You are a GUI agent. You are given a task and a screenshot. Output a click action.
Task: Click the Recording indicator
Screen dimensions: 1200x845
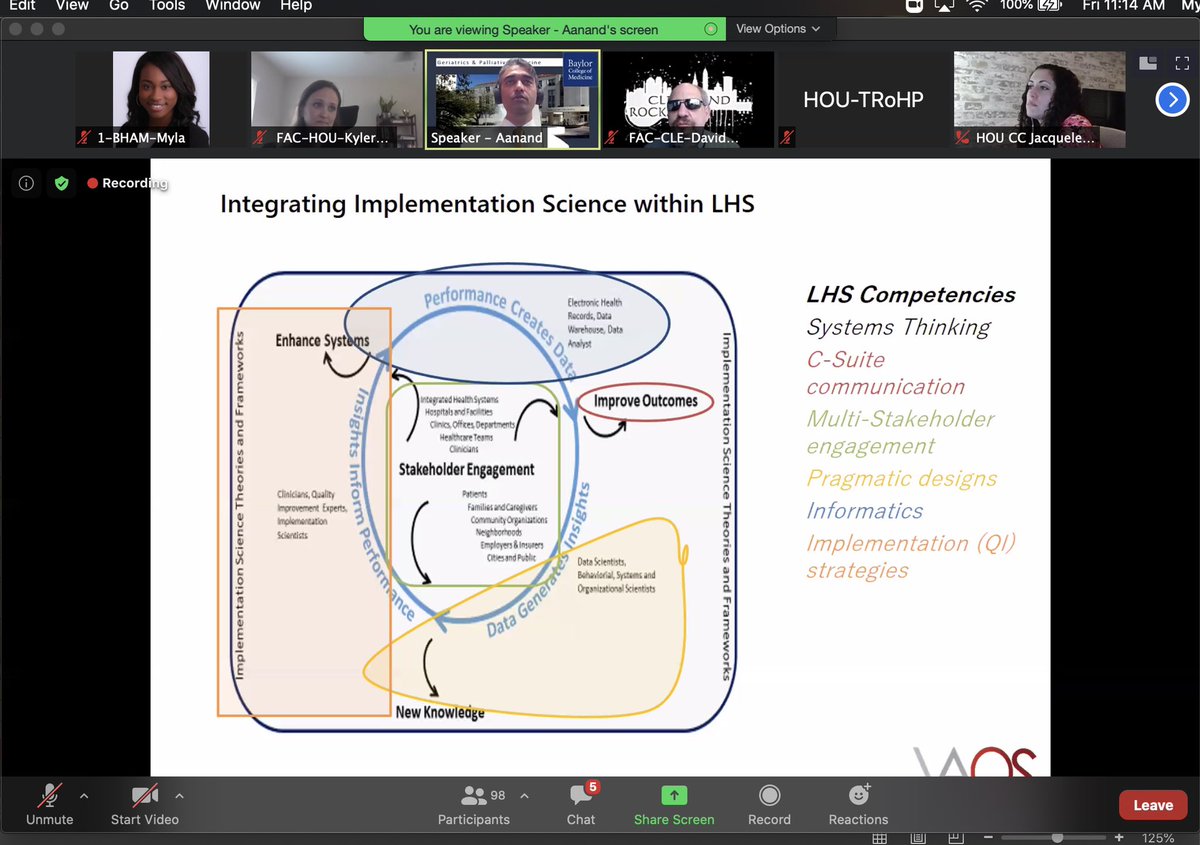tap(127, 183)
